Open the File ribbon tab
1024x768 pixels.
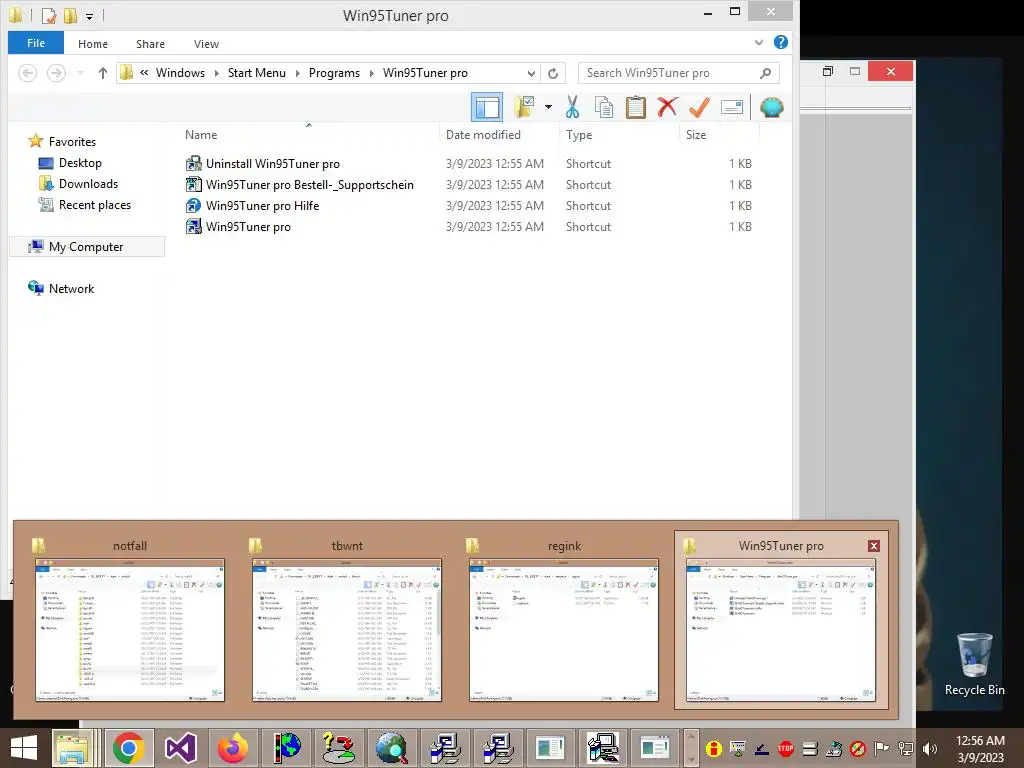click(36, 43)
